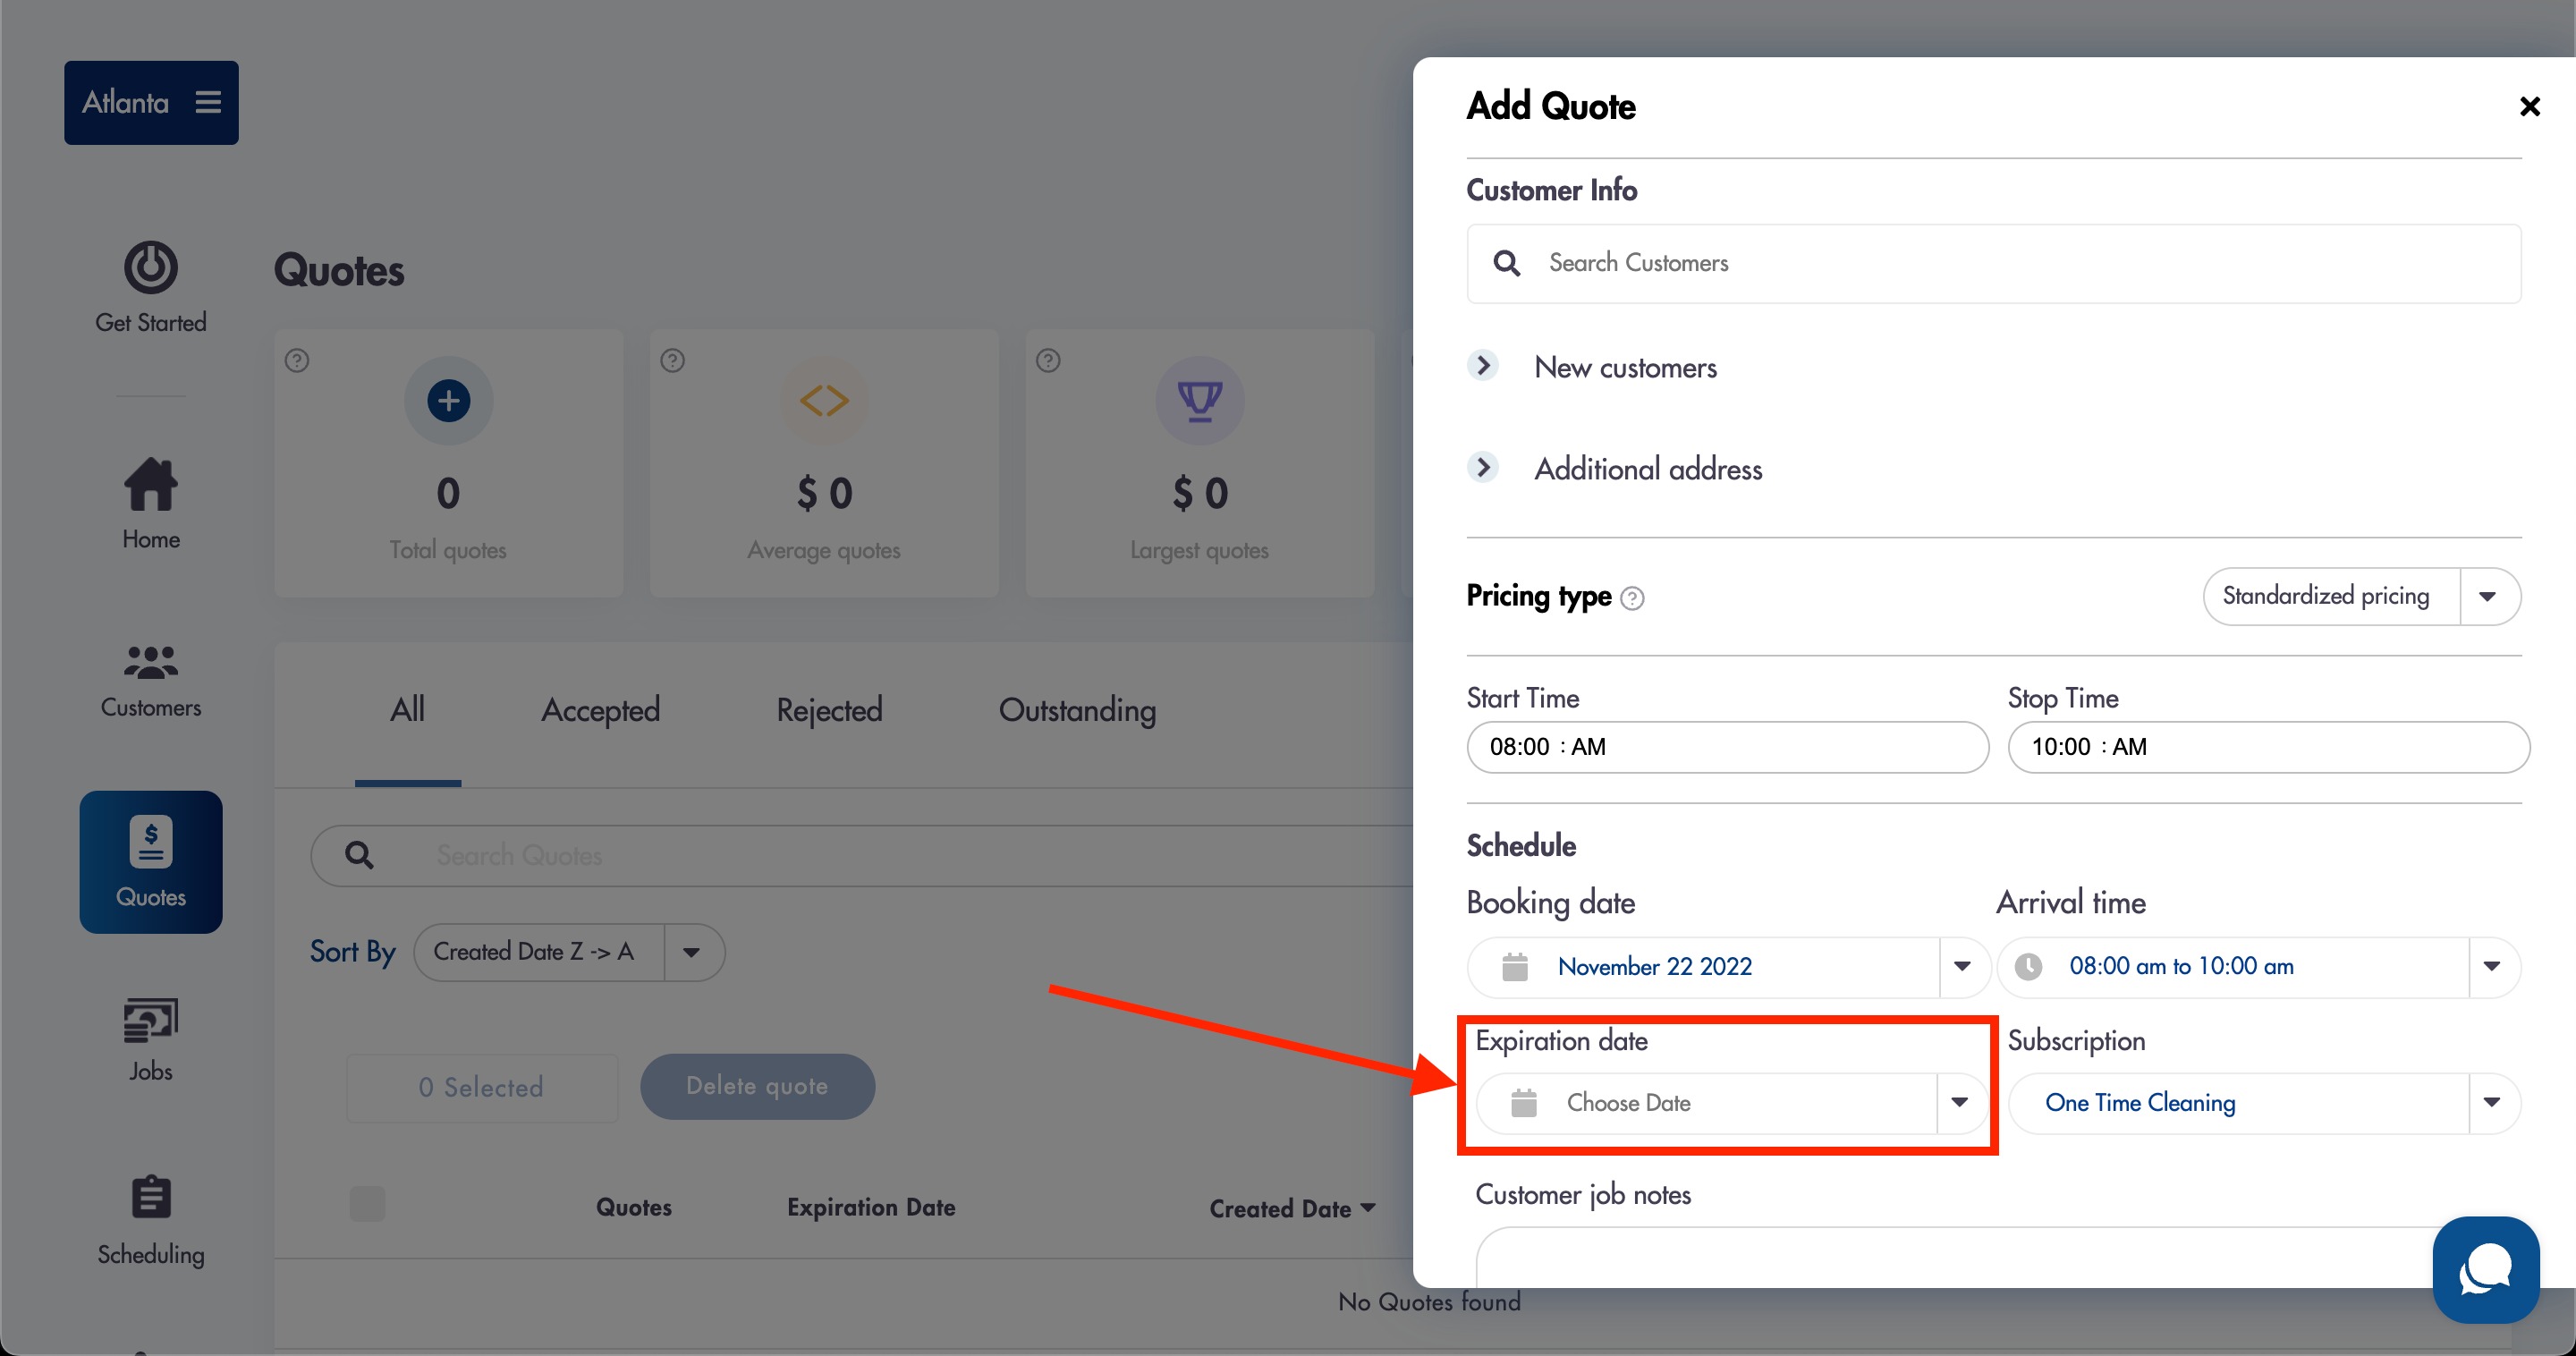Image resolution: width=2576 pixels, height=1356 pixels.
Task: Switch to the Accepted tab
Action: point(600,710)
